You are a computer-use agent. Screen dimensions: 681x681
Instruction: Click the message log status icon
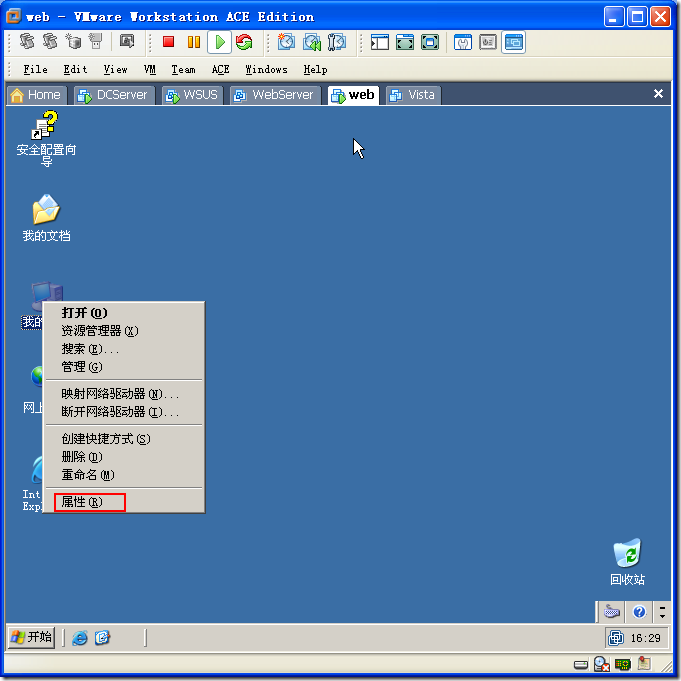coord(644,664)
